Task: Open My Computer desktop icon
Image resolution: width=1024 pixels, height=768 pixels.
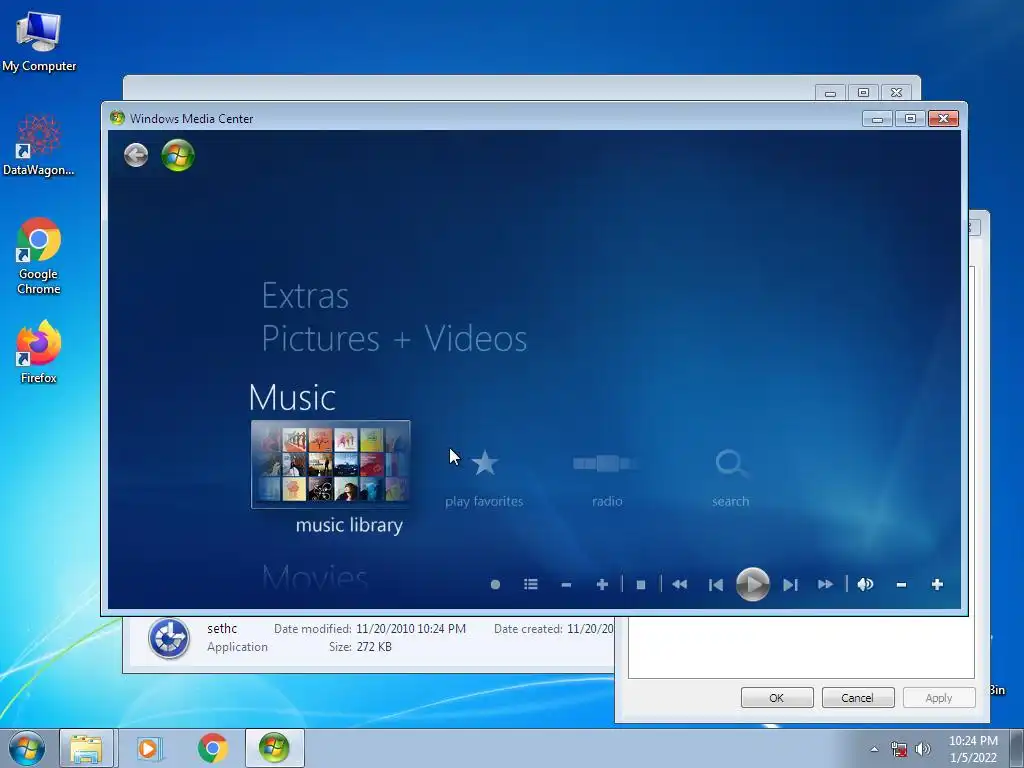Action: (x=39, y=41)
